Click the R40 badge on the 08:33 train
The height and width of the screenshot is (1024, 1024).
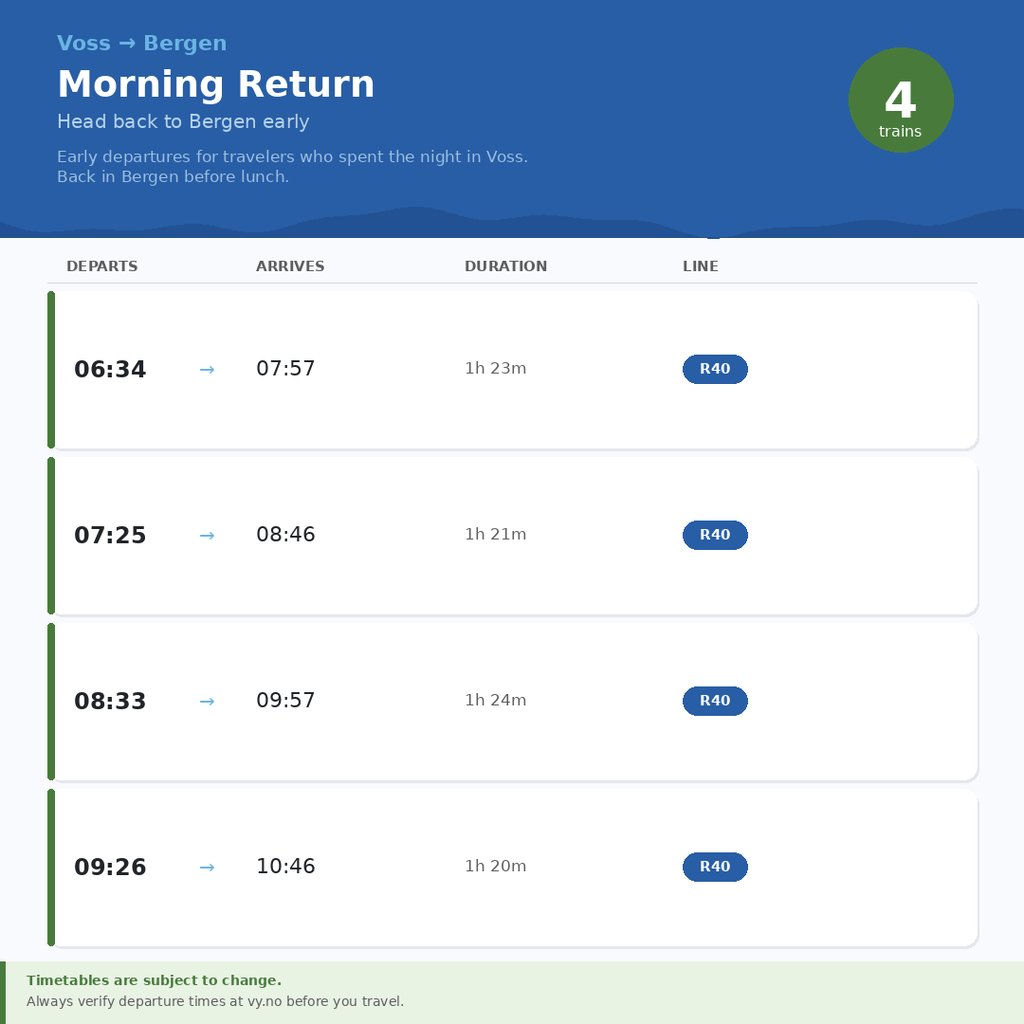[715, 701]
